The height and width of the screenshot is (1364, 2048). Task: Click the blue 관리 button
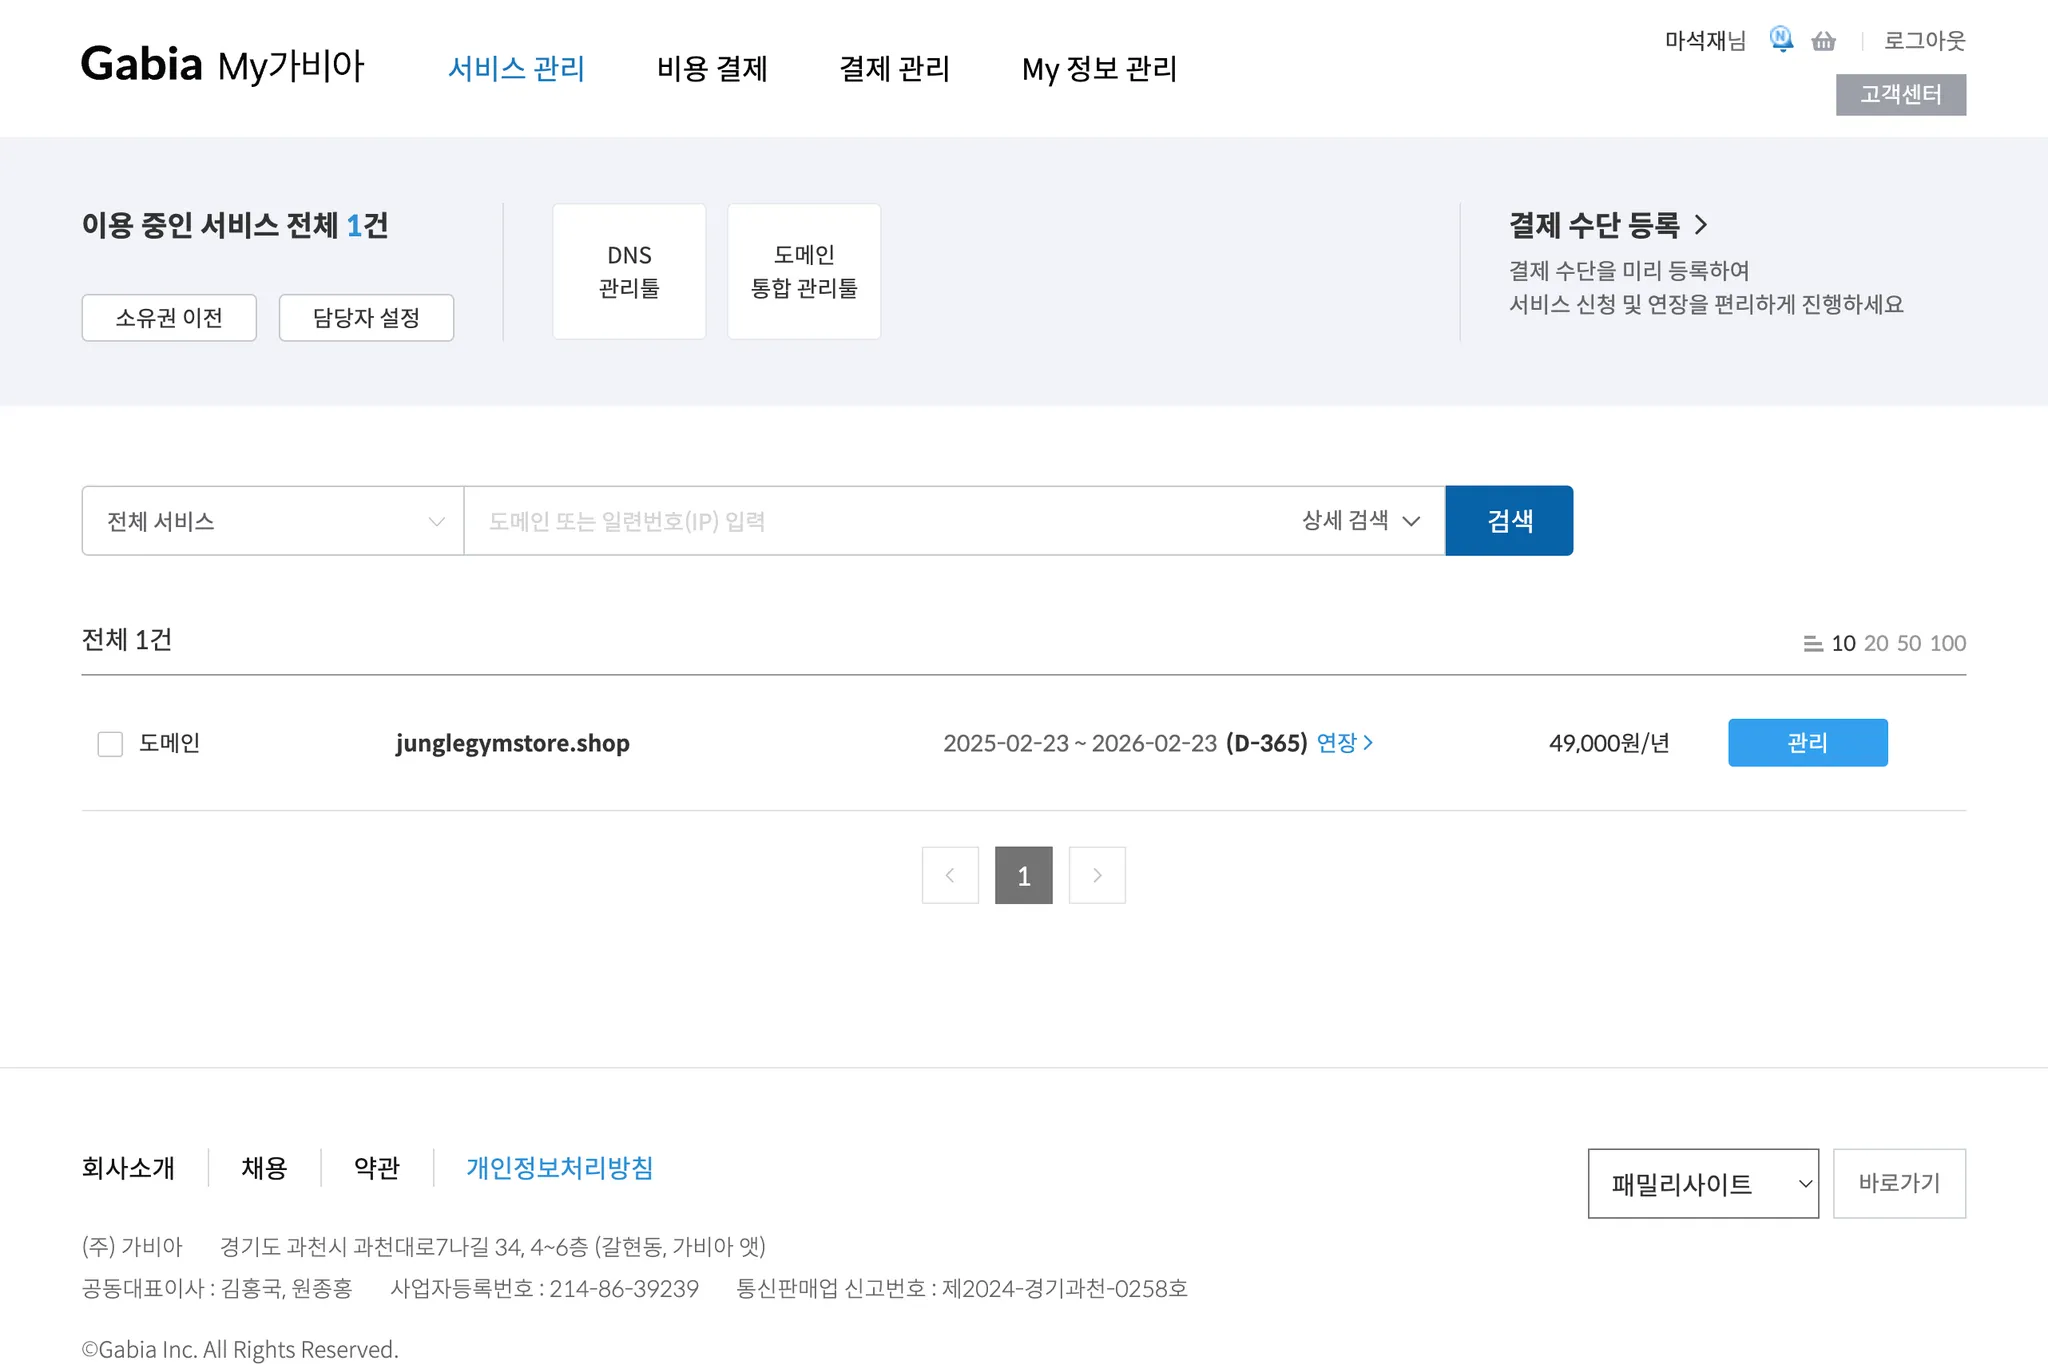(x=1807, y=743)
